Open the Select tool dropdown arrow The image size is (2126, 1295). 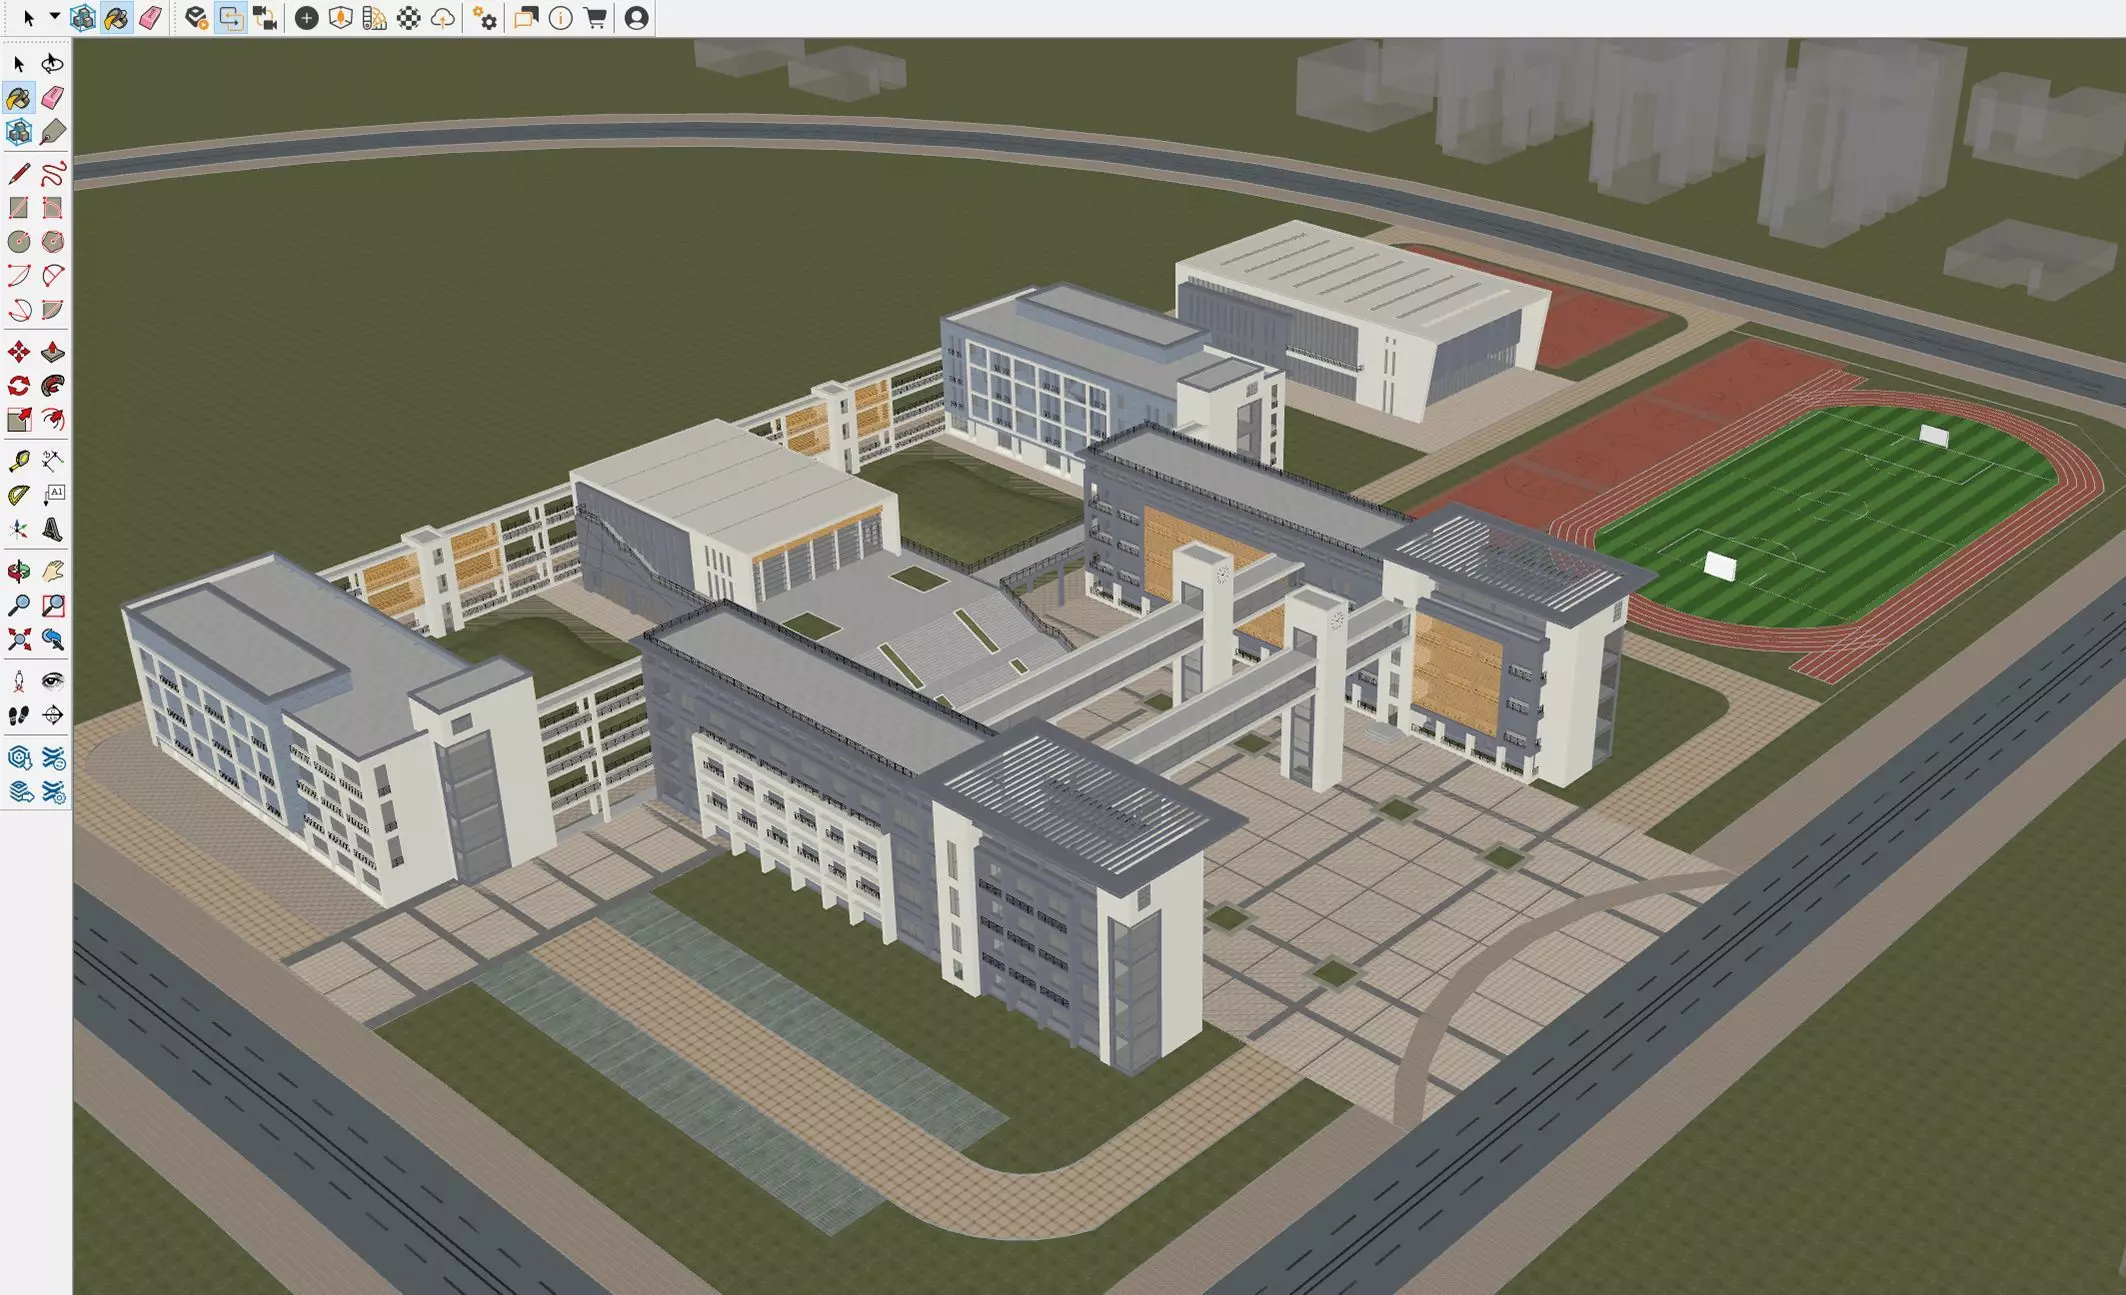(54, 17)
